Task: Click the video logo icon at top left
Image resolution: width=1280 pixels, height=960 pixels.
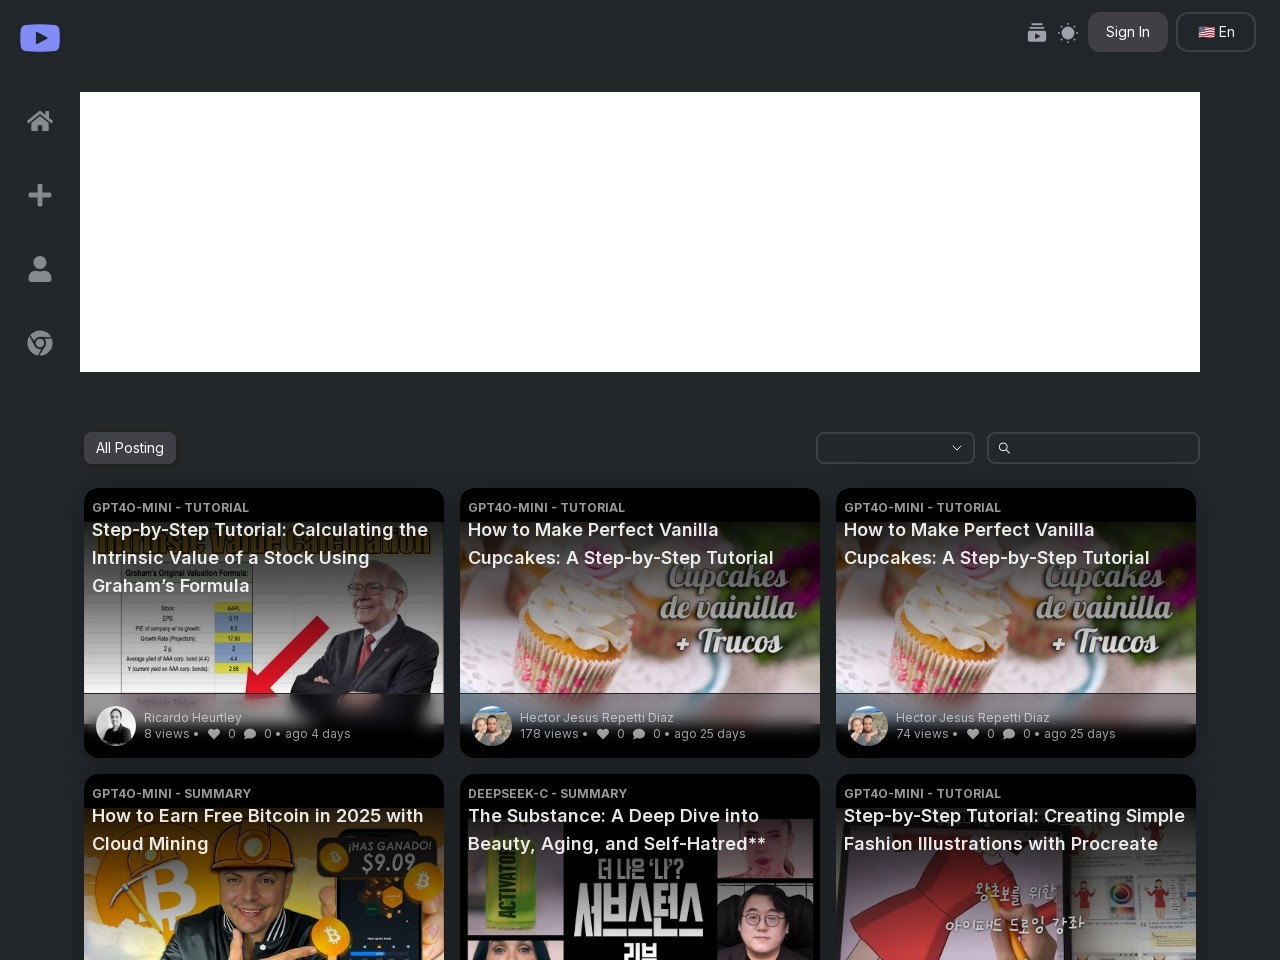Action: pyautogui.click(x=40, y=38)
